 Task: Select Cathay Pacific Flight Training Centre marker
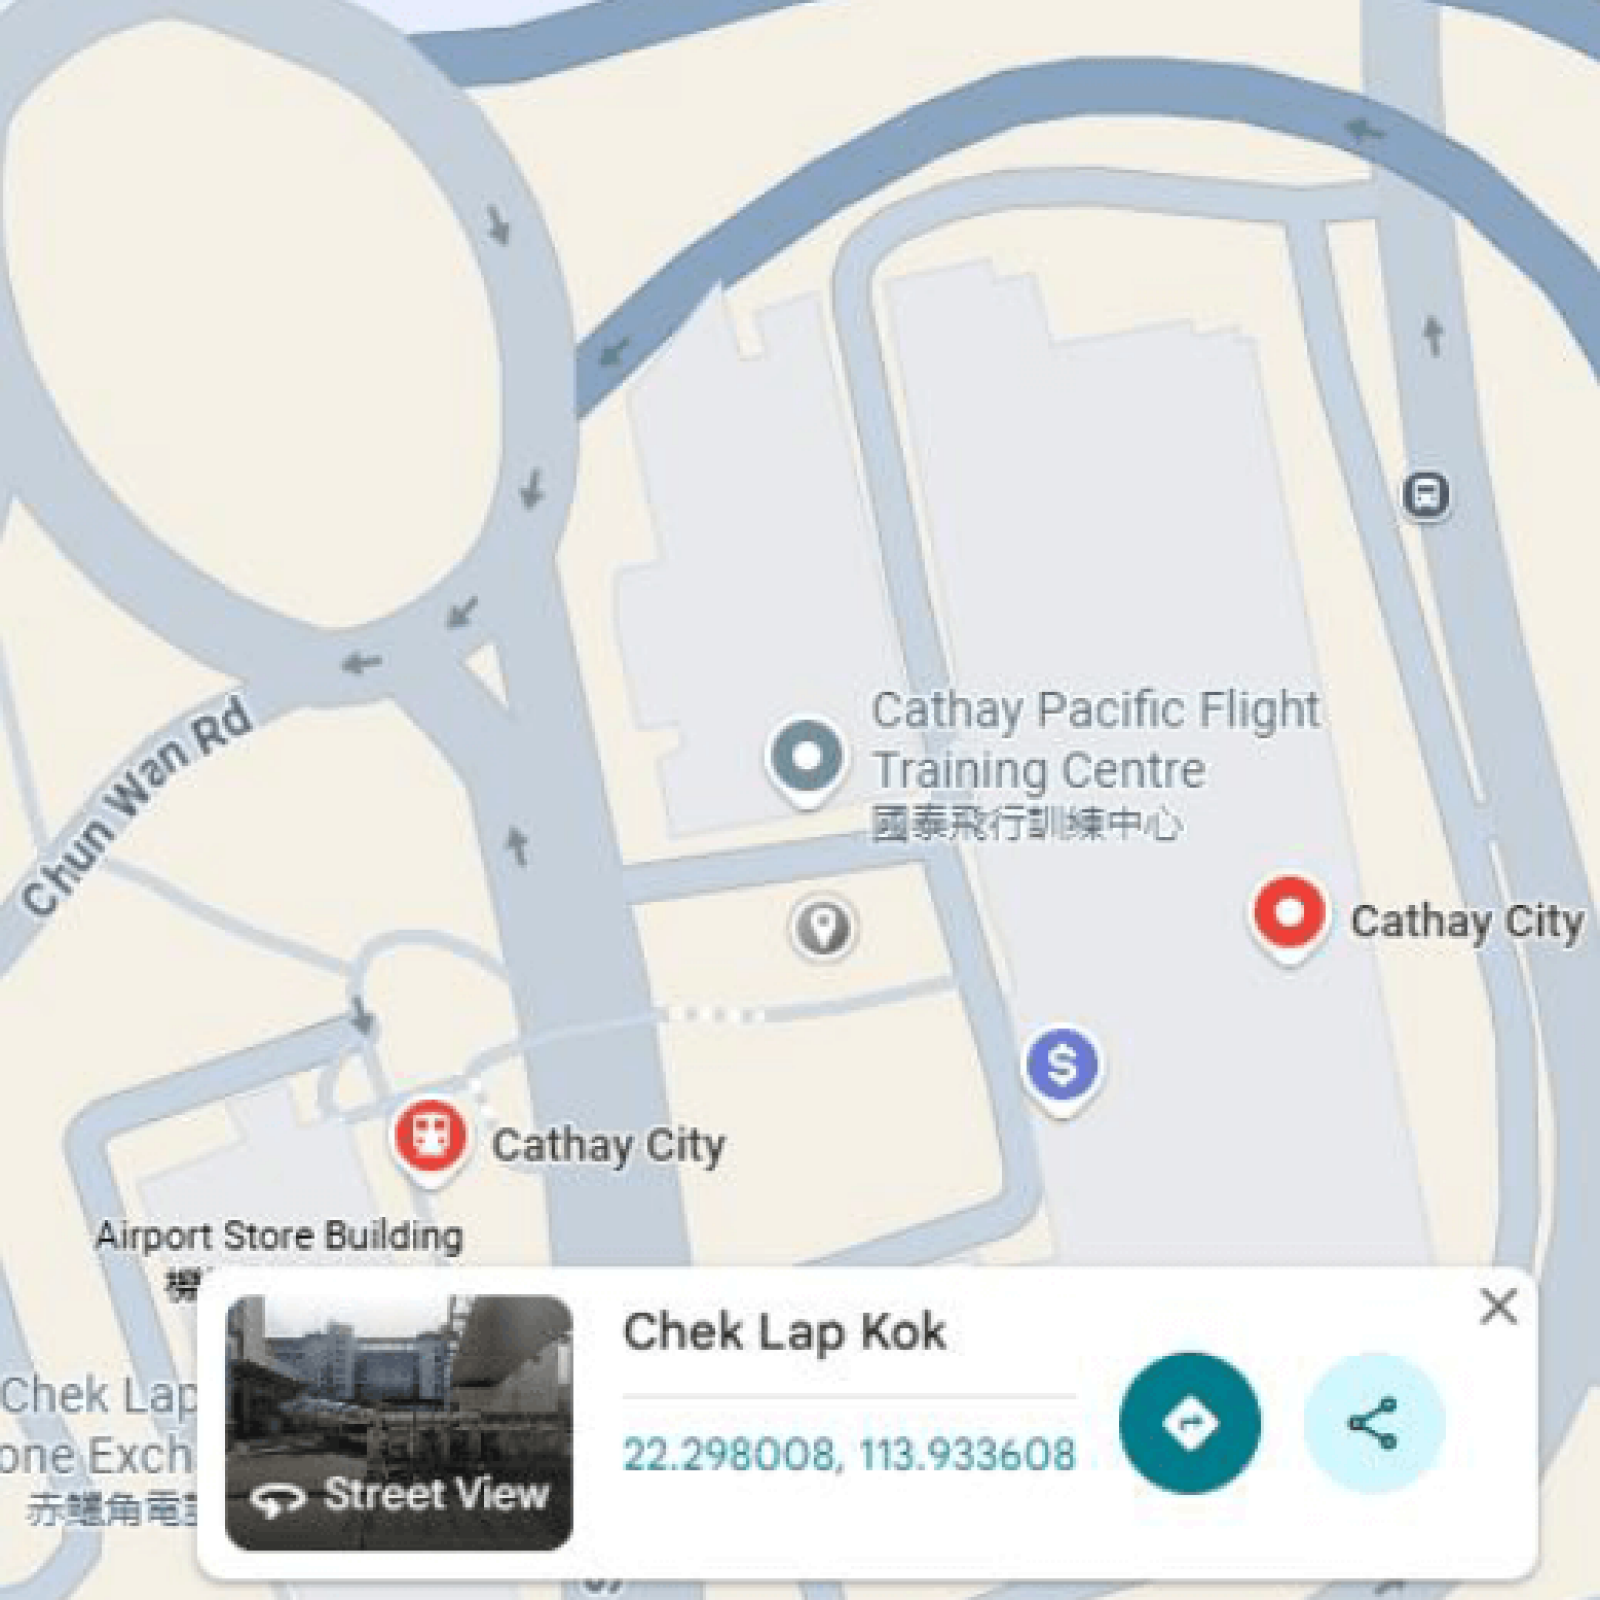(807, 762)
